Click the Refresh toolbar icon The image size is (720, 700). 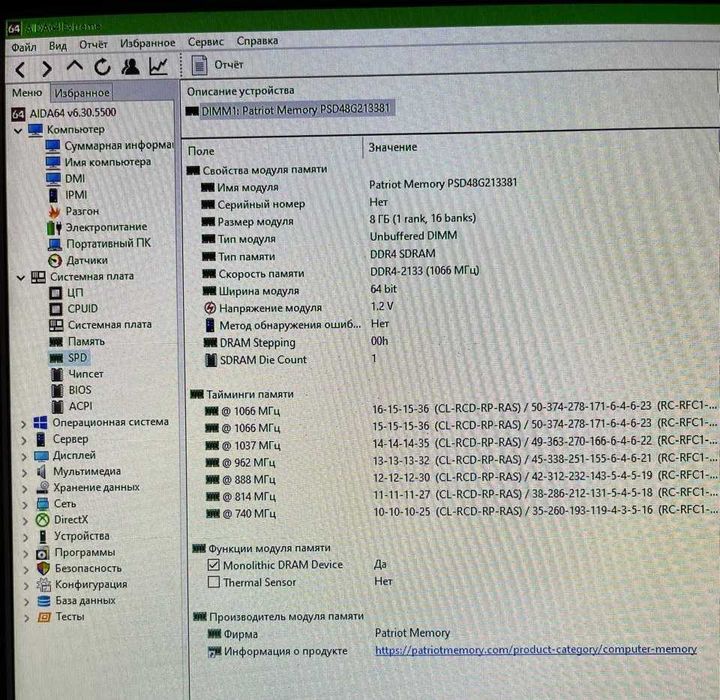click(x=102, y=67)
